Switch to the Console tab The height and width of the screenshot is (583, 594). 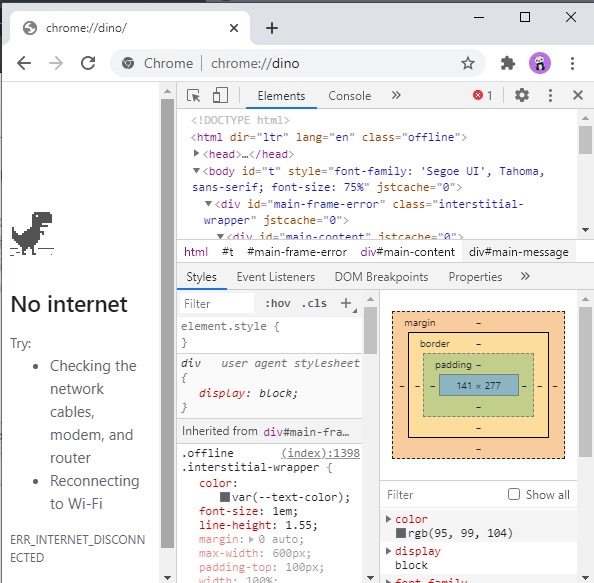pos(350,96)
